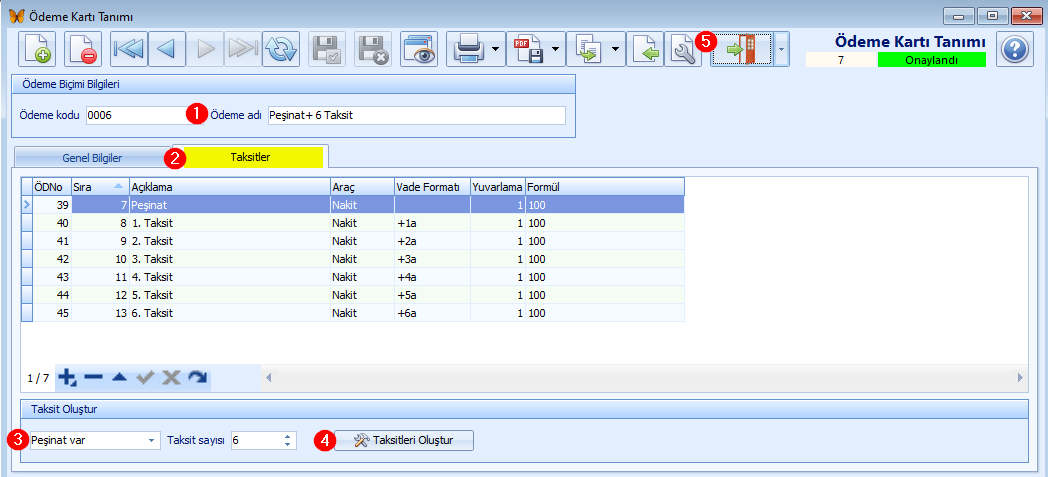Expand the PDF export dropdown arrow
This screenshot has height=477, width=1048.
coord(555,49)
